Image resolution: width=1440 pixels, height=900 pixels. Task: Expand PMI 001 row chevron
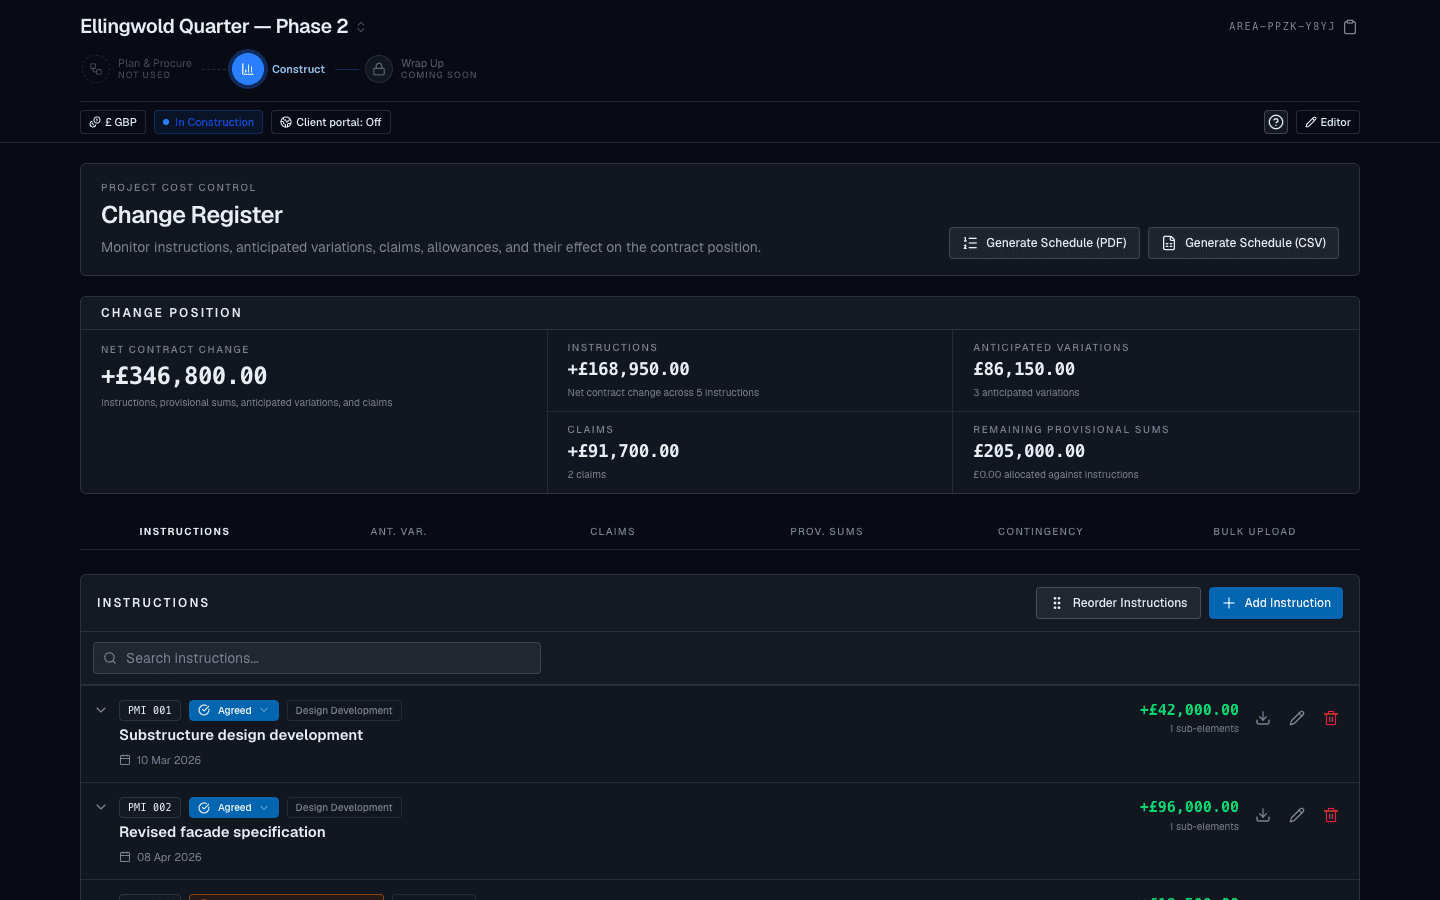101,710
